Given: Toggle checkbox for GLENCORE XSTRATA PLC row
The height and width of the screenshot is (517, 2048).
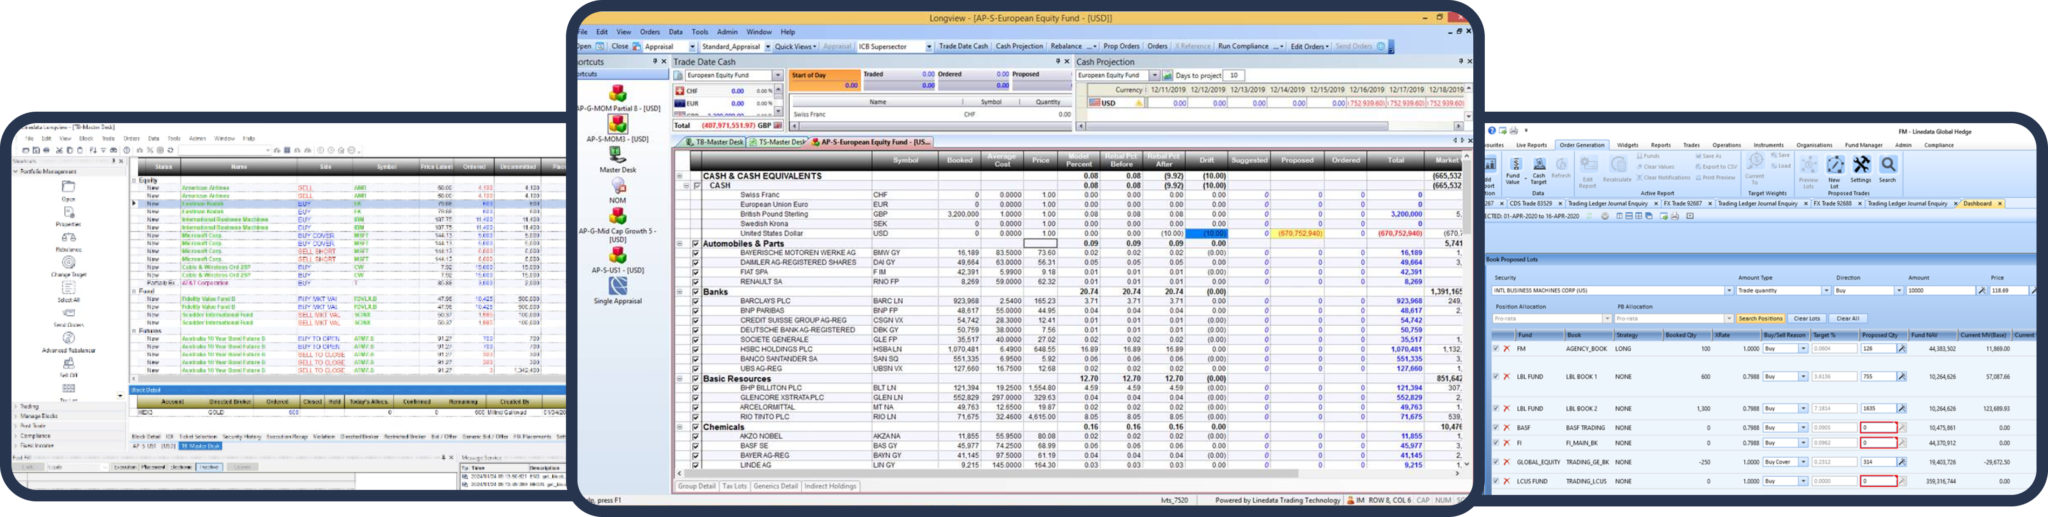Looking at the screenshot, I should (695, 397).
